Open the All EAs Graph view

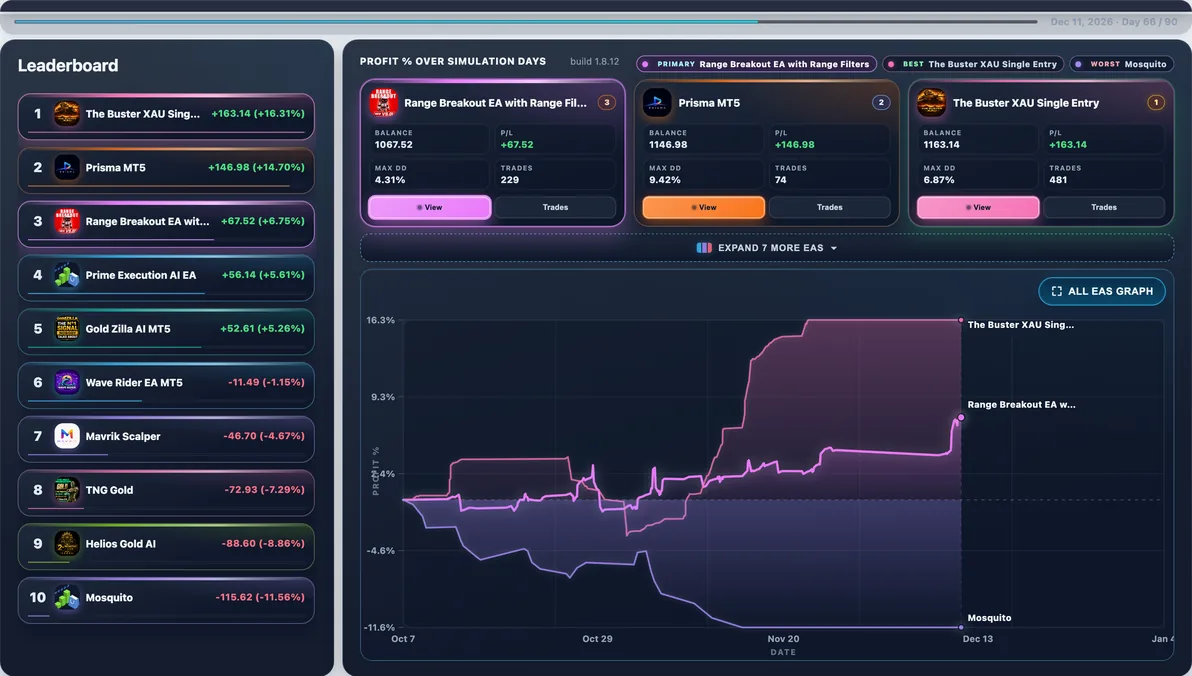coord(1102,291)
